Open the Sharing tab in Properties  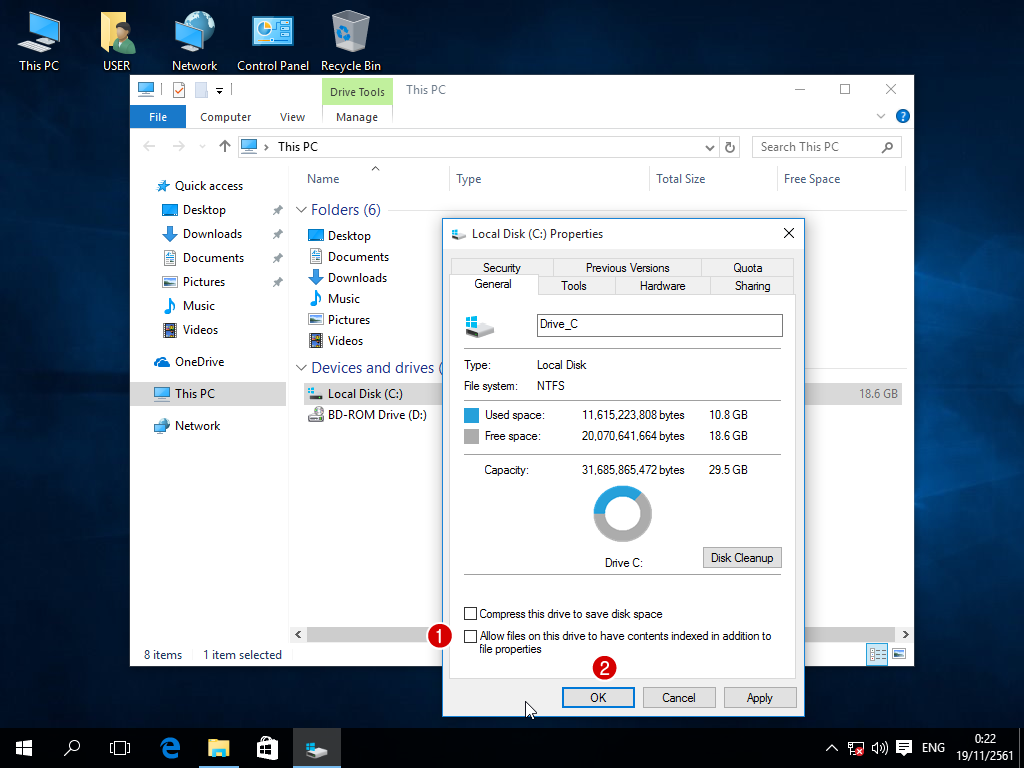pyautogui.click(x=752, y=286)
